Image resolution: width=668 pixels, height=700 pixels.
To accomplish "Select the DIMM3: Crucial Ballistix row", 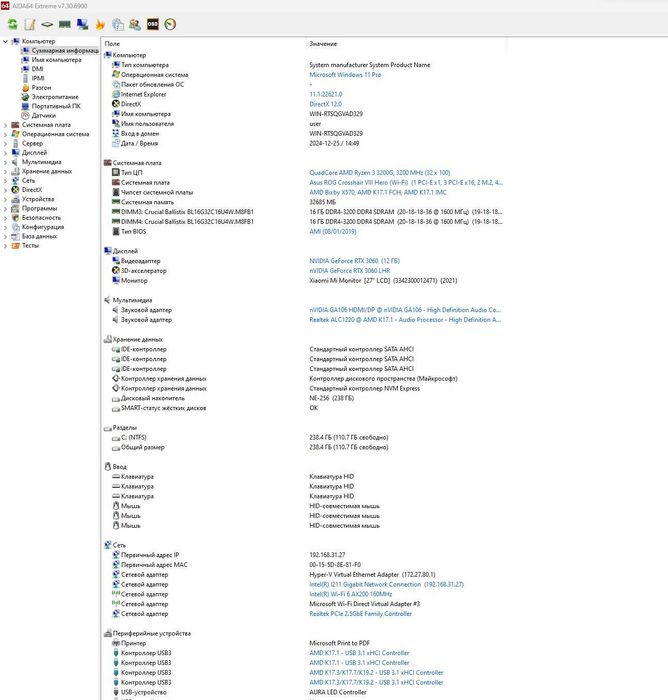I will (x=187, y=212).
